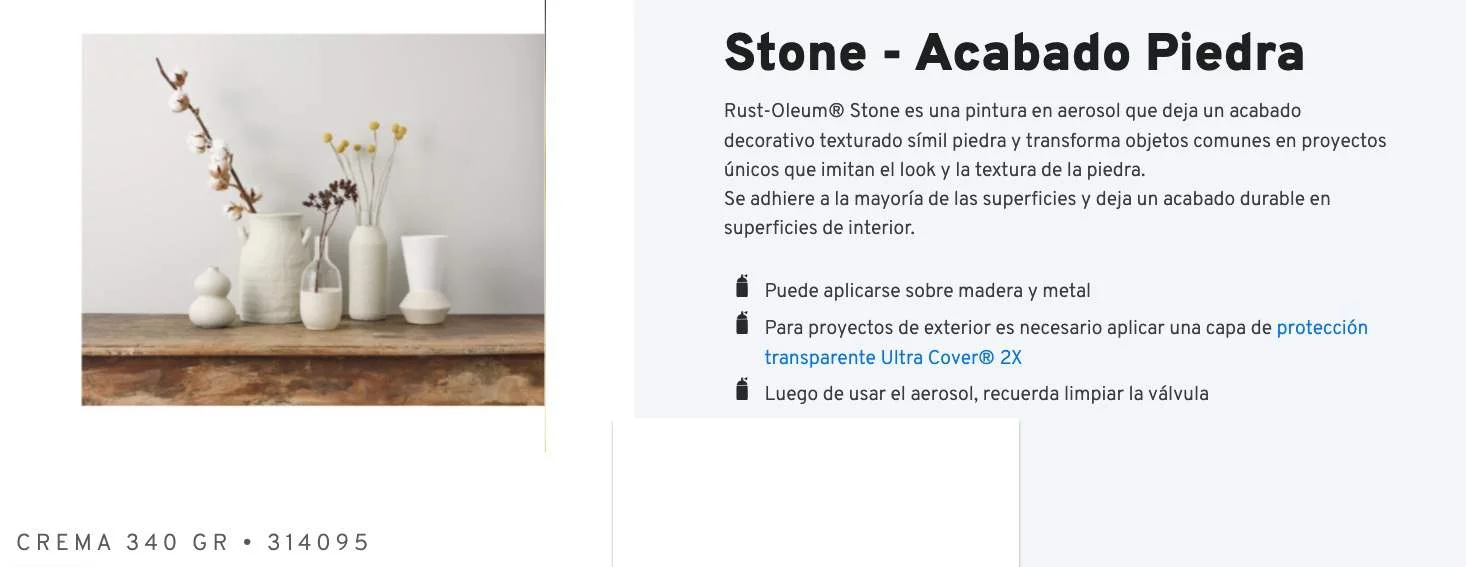This screenshot has height=567, width=1466.
Task: Click the 'Luego de usar el aerosol' bullet text
Action: click(x=986, y=394)
